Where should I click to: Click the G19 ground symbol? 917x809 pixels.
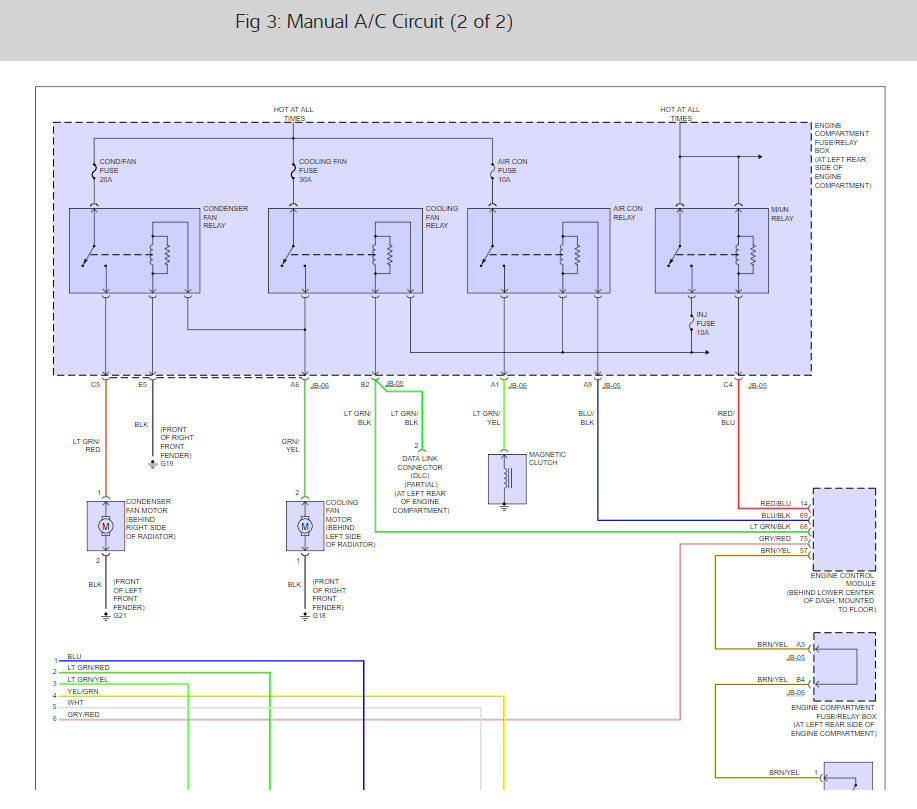click(153, 464)
